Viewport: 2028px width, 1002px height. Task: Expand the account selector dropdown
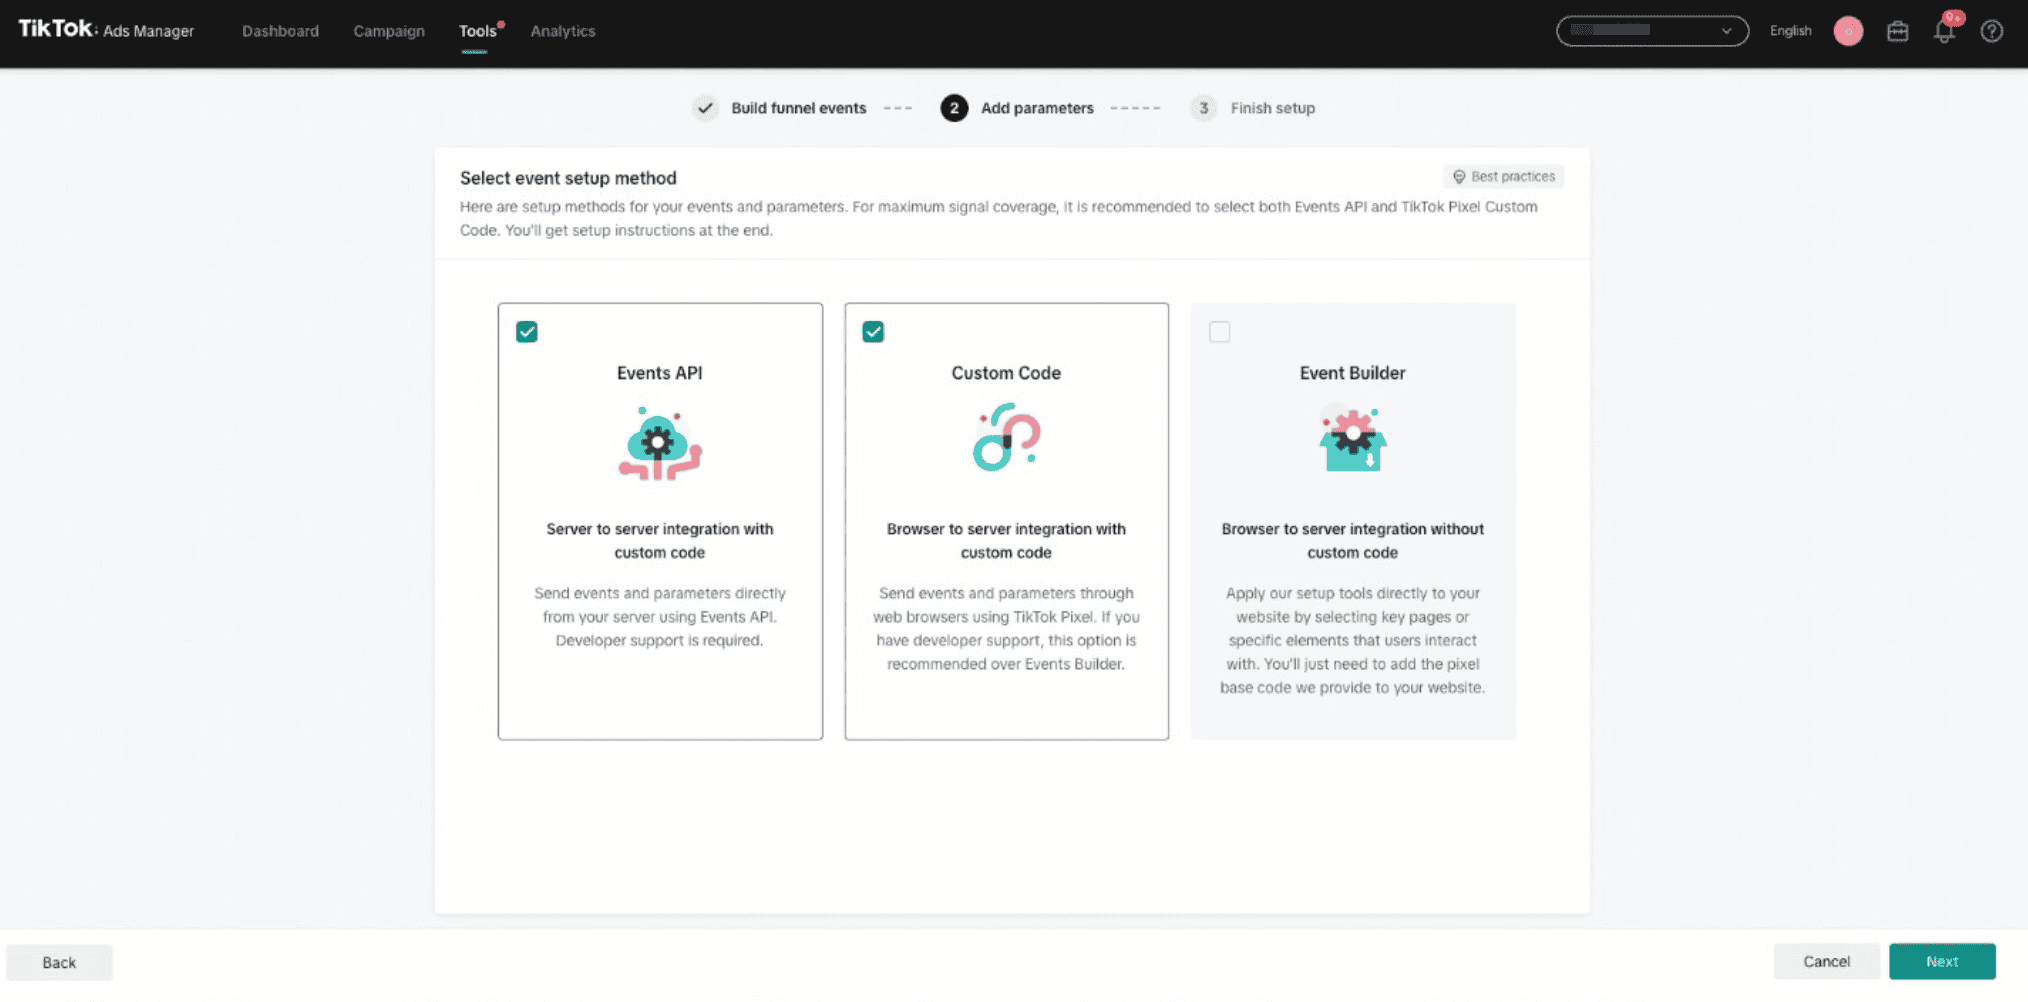tap(1652, 31)
